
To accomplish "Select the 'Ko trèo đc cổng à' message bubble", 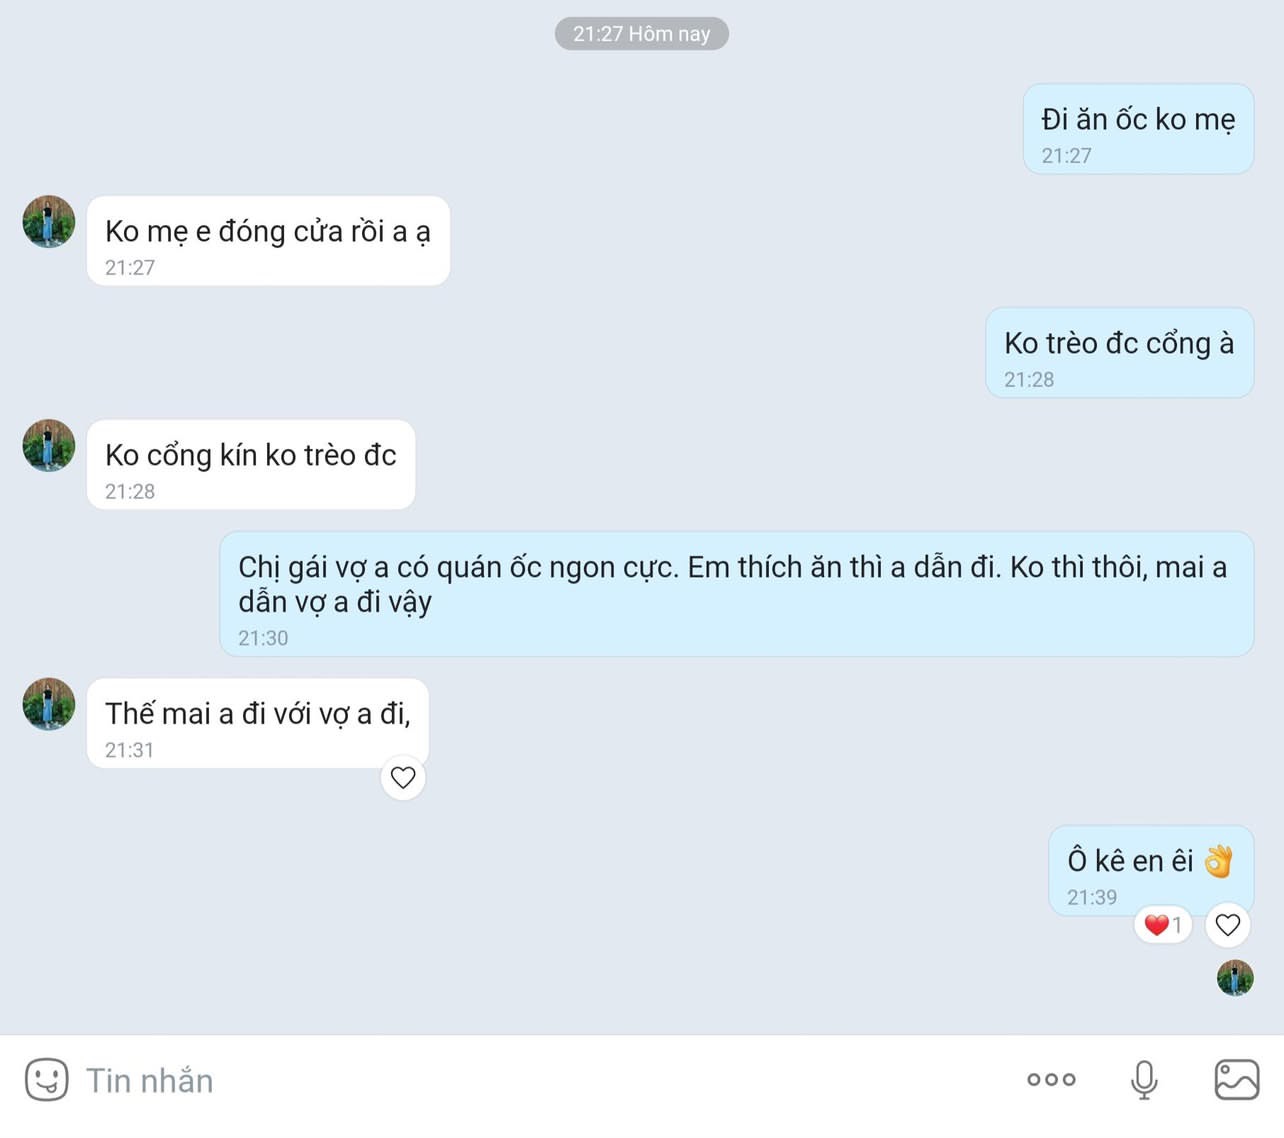I will (x=1119, y=353).
